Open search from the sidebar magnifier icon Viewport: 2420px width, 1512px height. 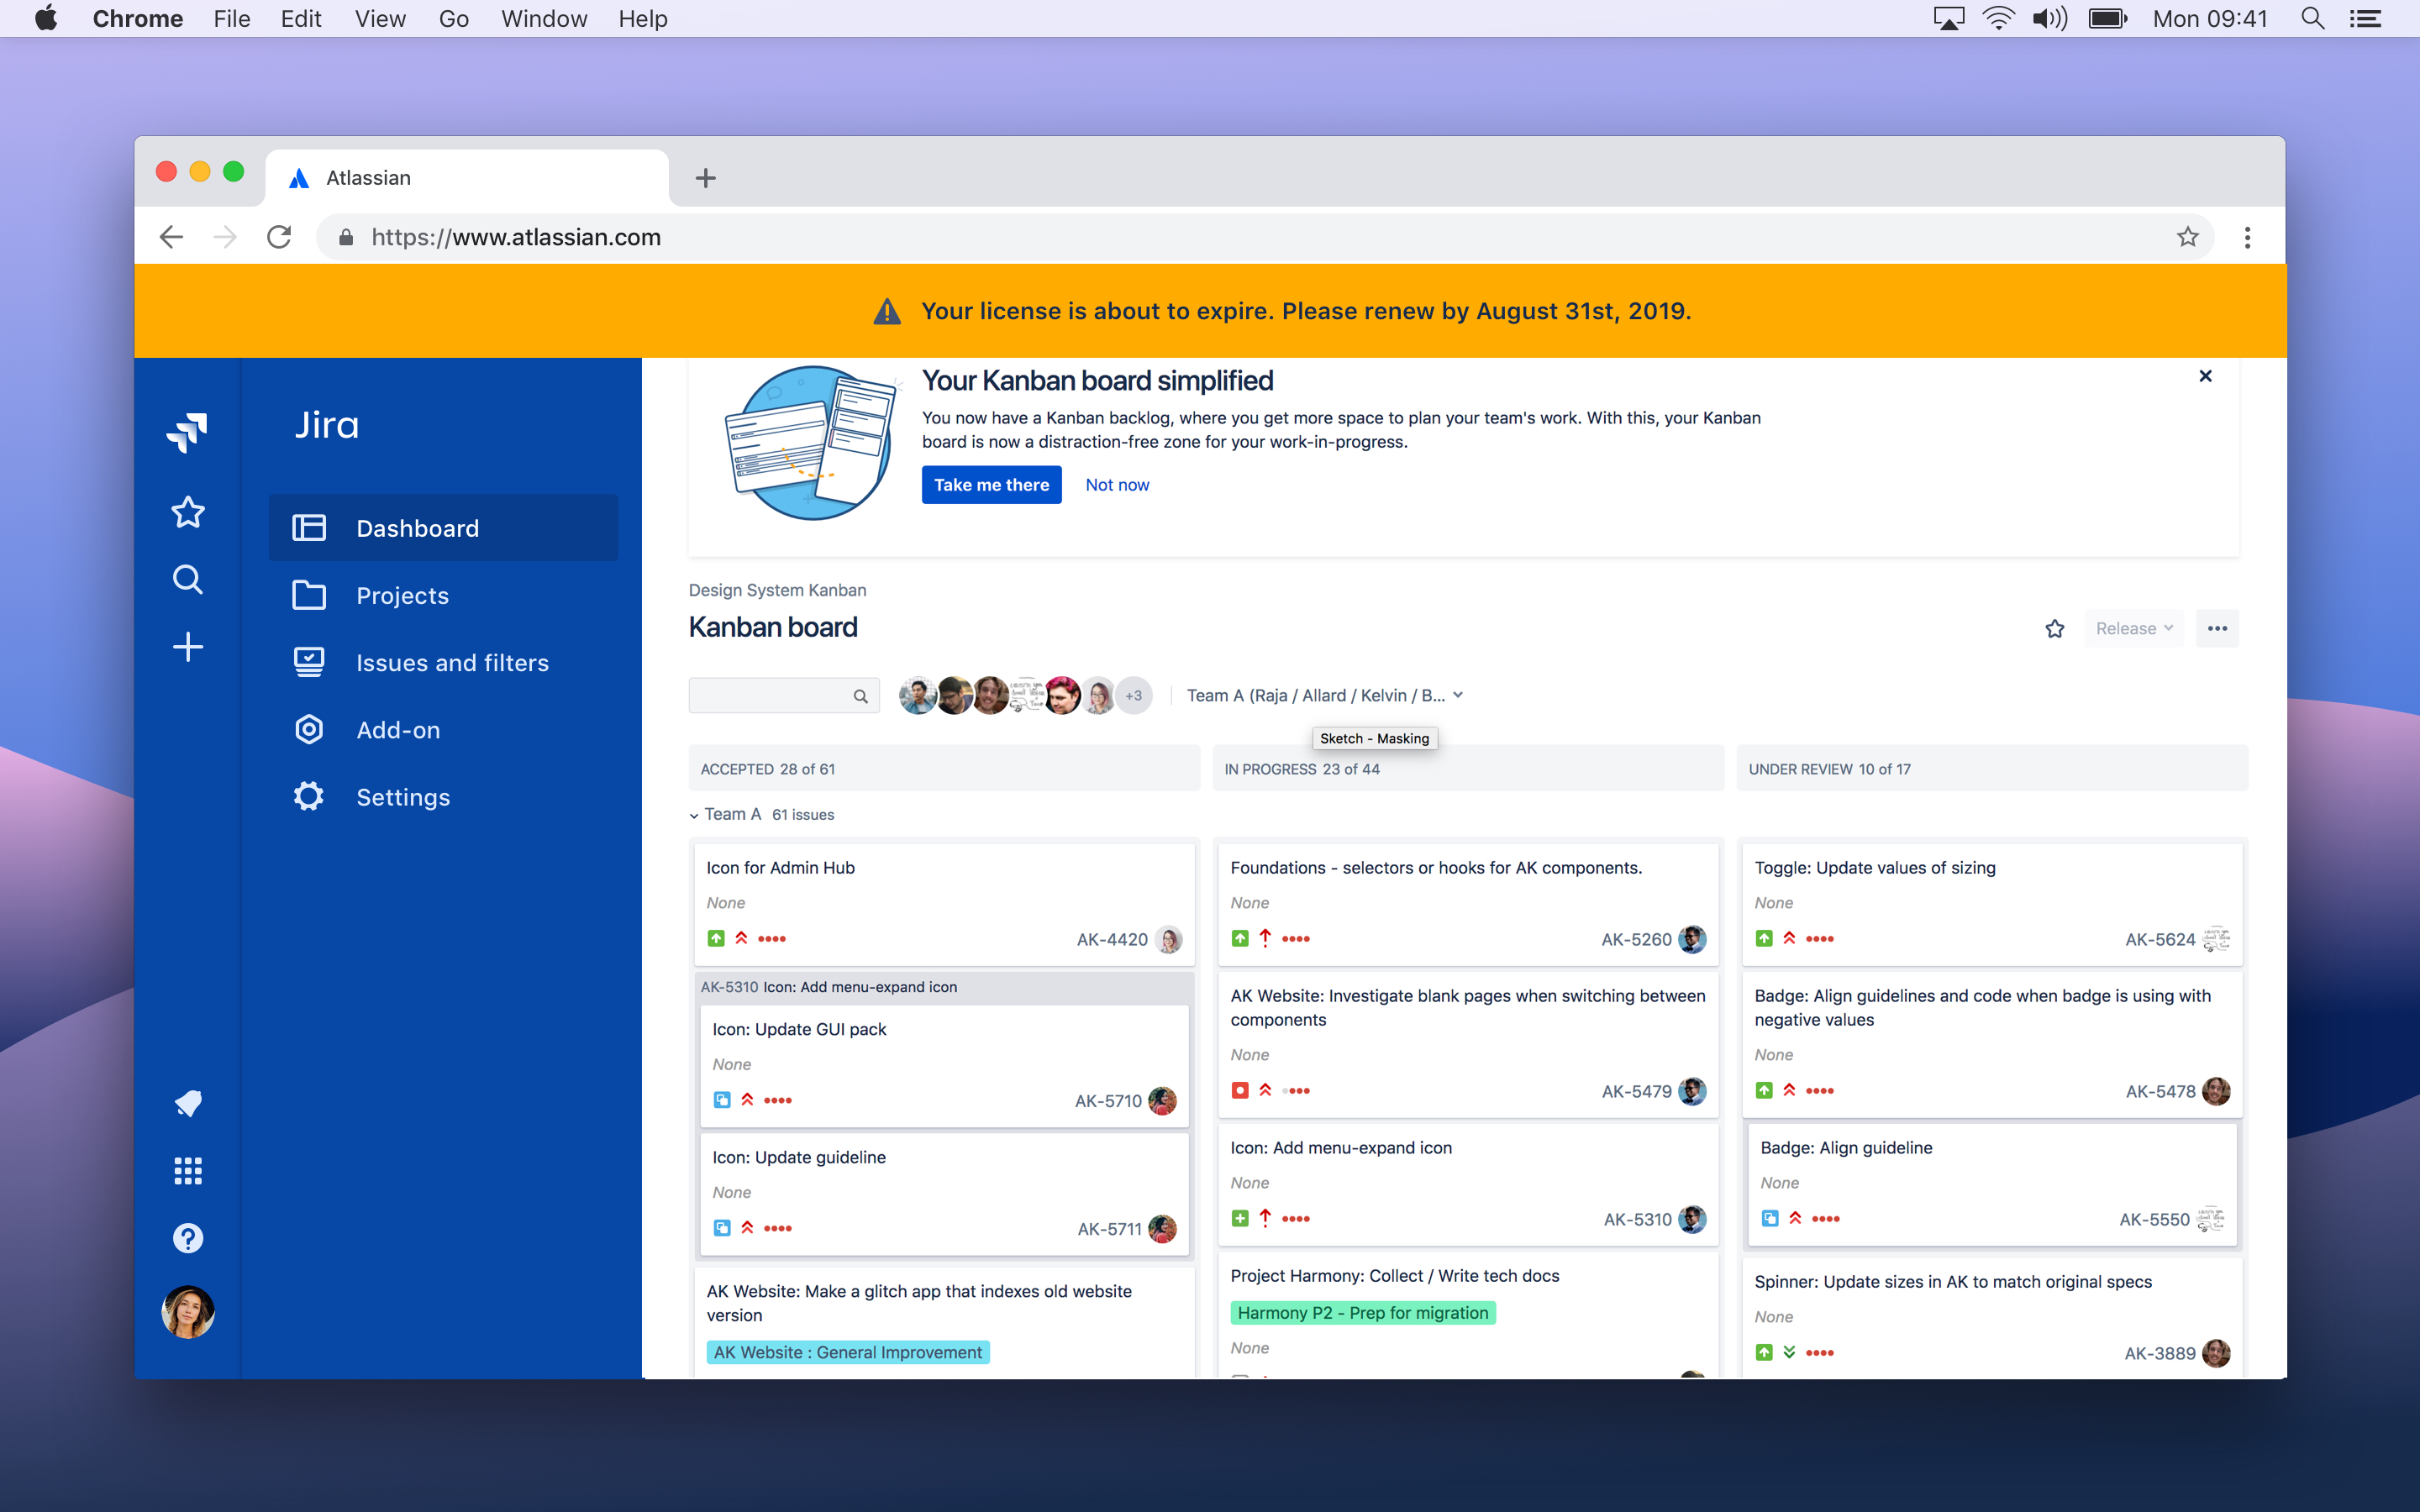[187, 580]
